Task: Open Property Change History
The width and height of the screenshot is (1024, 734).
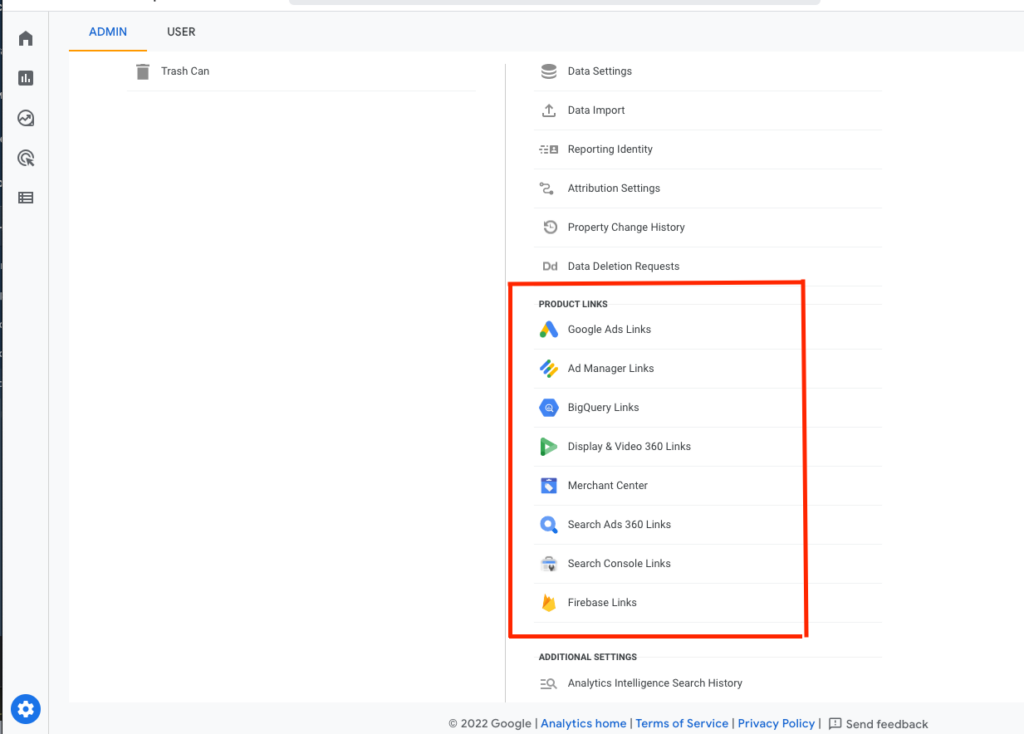Action: [x=625, y=228]
